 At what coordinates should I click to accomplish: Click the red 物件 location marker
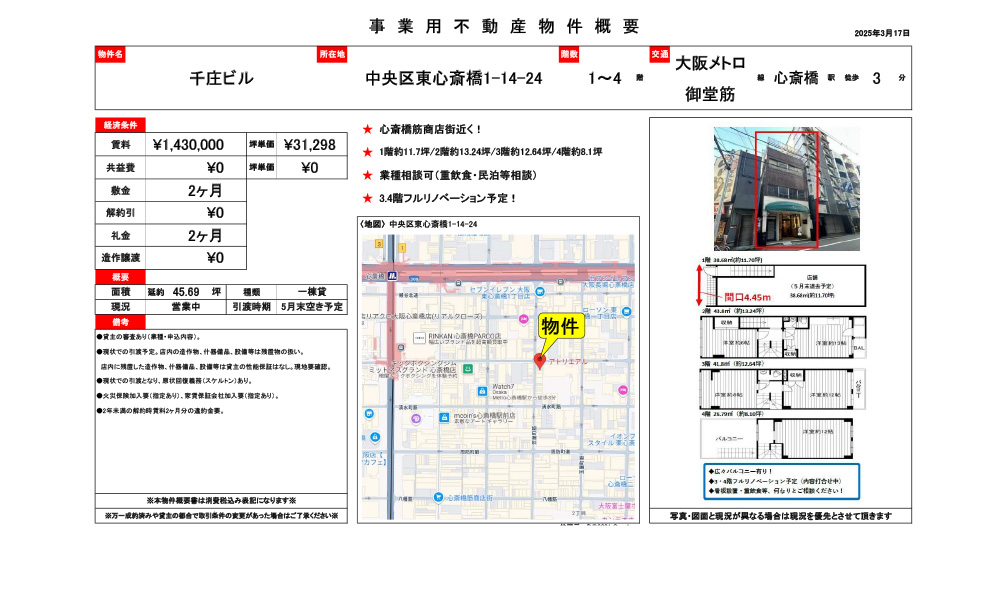pyautogui.click(x=538, y=359)
